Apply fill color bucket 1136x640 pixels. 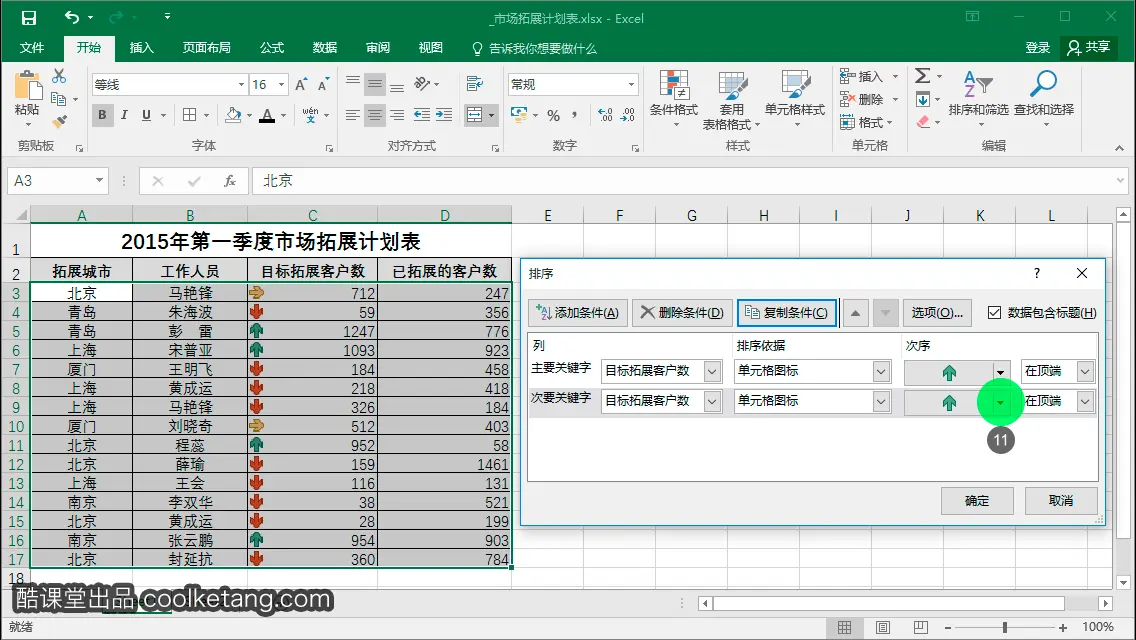pos(233,115)
